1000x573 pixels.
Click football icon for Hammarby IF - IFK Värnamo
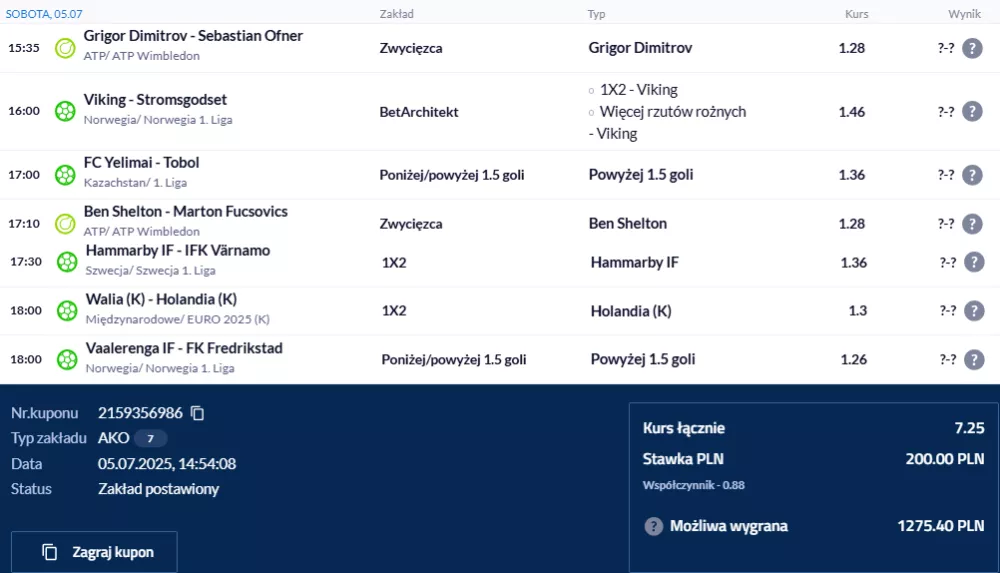tap(67, 262)
